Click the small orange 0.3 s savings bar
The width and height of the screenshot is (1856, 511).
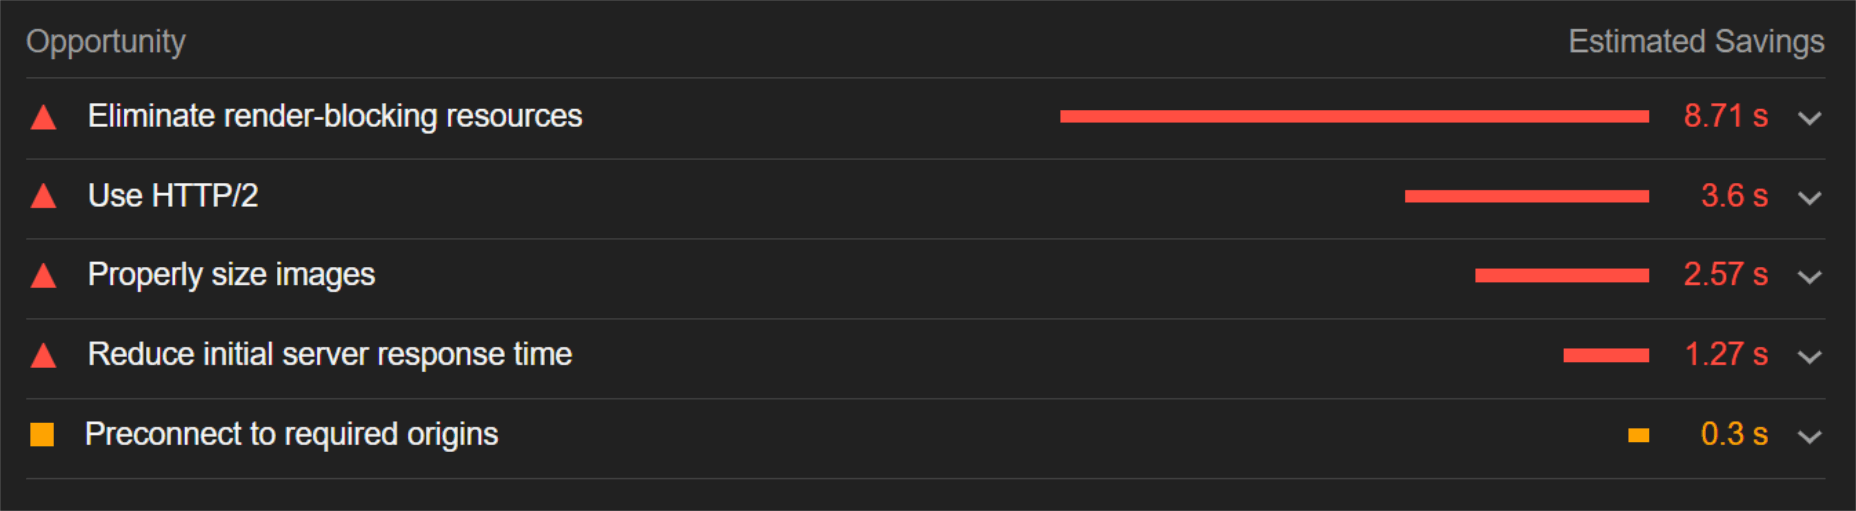1638,435
